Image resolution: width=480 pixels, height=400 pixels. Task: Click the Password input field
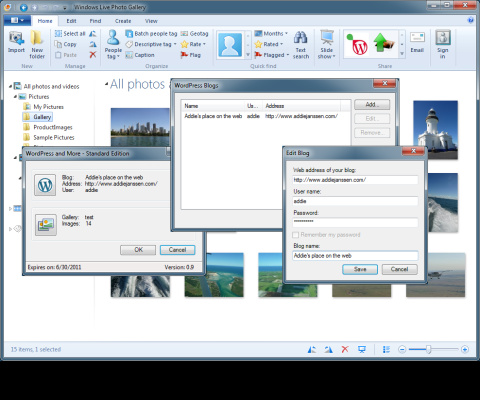(x=355, y=222)
